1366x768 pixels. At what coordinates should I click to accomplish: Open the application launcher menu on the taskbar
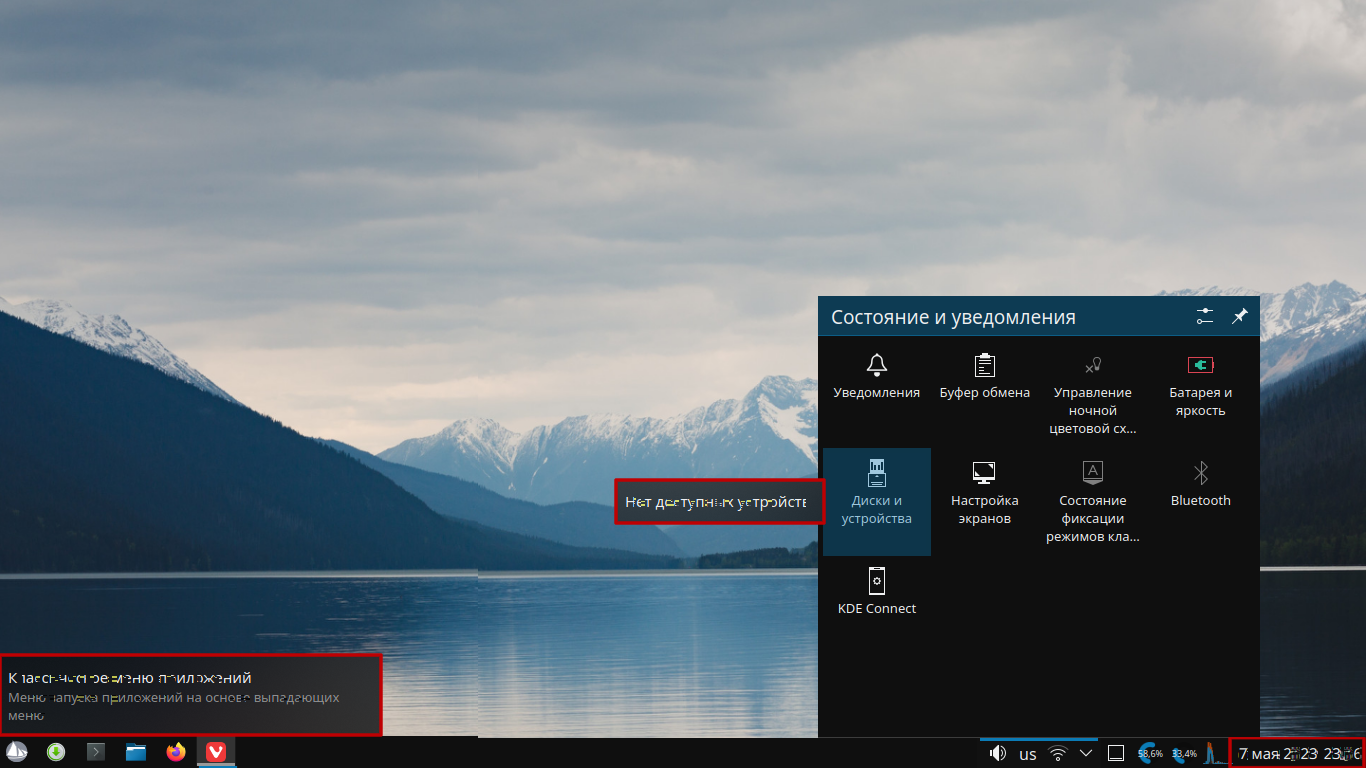point(16,752)
